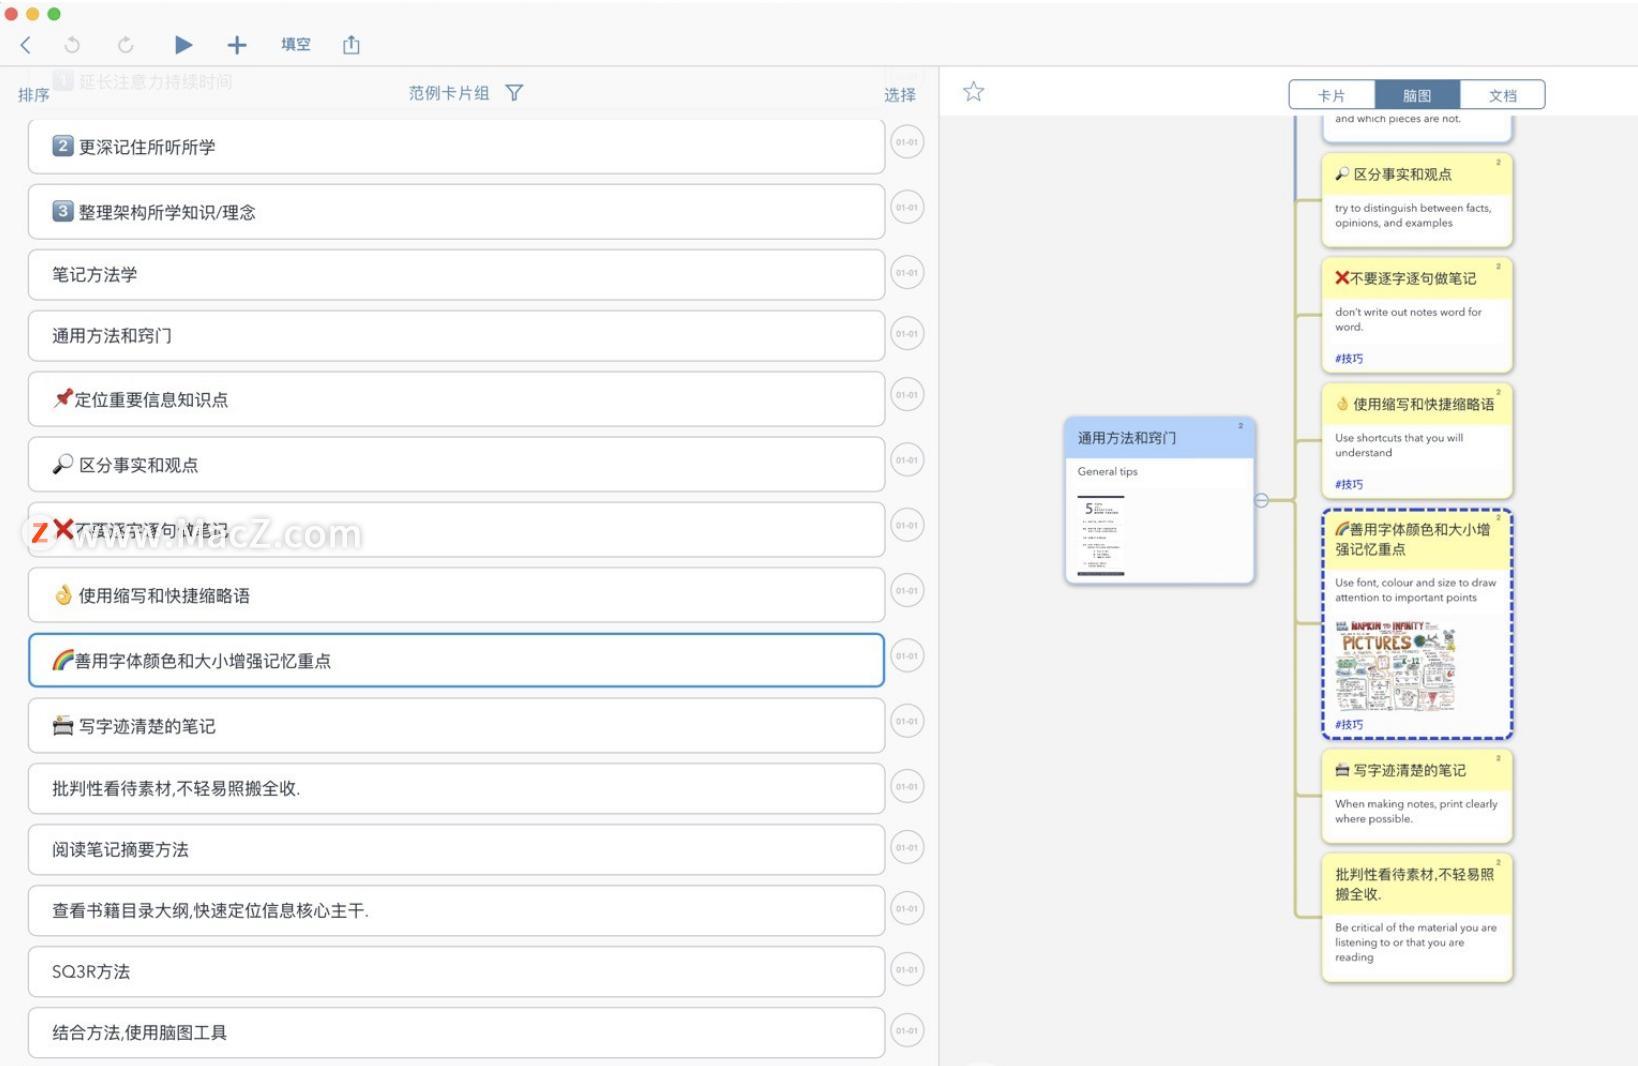Select the 区分事实和观点 yellow mind map node
This screenshot has width=1638, height=1066.
click(x=1416, y=198)
